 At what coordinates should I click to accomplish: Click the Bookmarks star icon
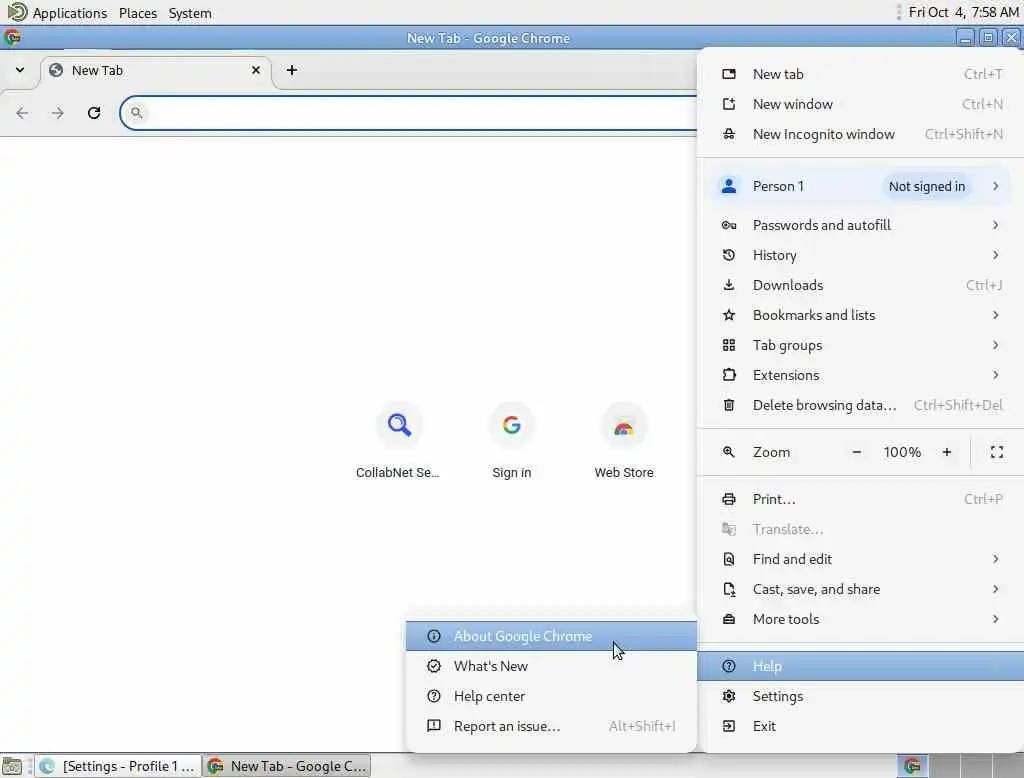tap(729, 315)
